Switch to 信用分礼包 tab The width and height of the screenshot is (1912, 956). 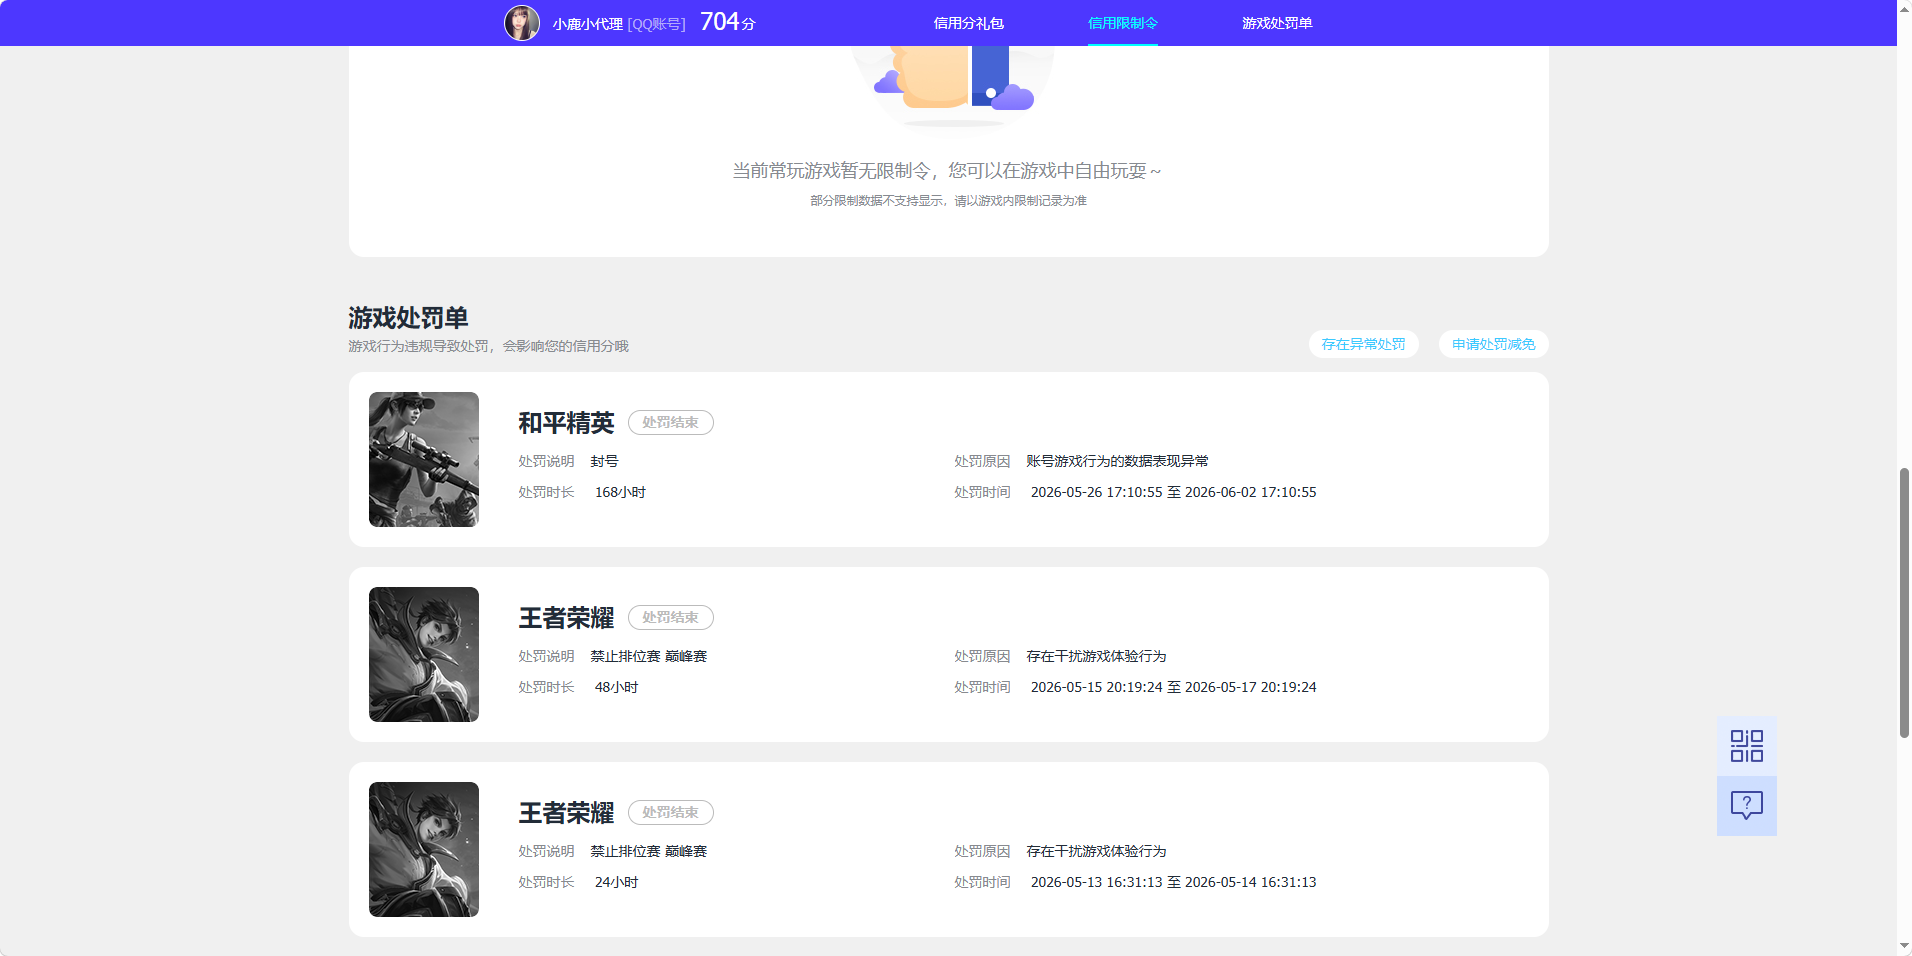tap(968, 23)
